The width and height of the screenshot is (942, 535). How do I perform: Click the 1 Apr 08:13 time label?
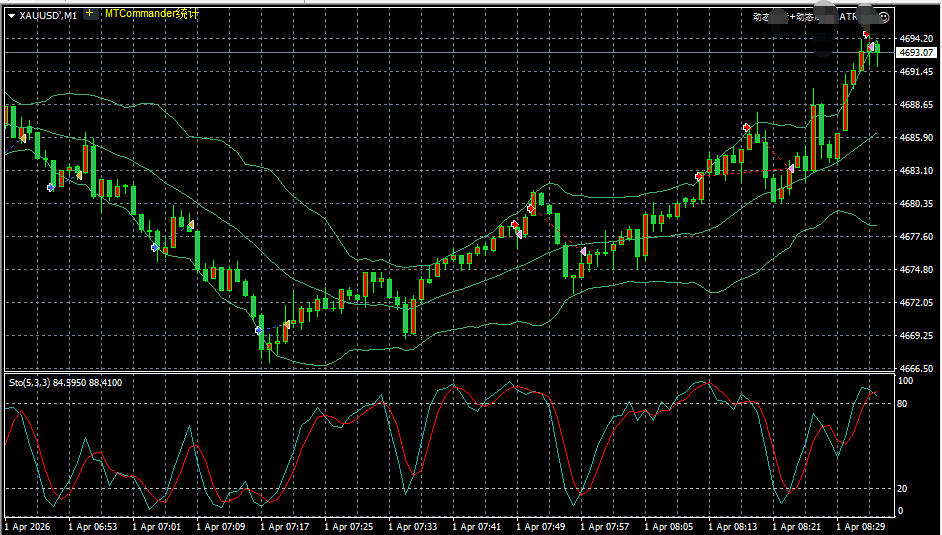[x=733, y=527]
